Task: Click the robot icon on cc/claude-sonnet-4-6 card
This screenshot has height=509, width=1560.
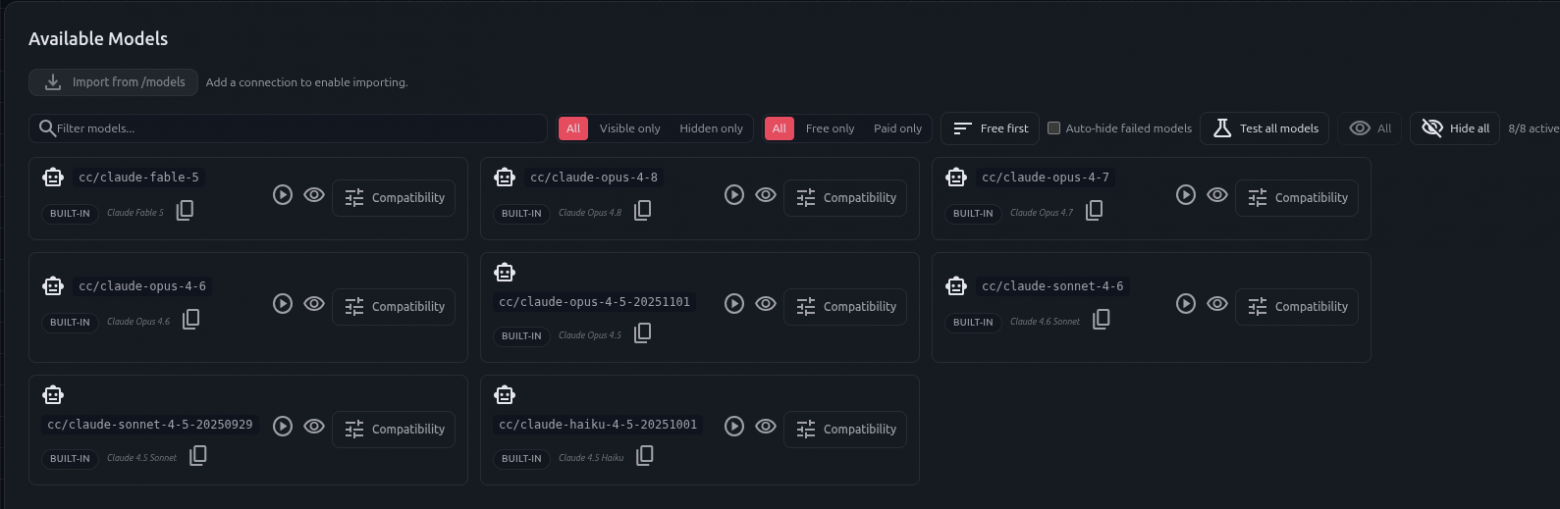Action: click(957, 287)
